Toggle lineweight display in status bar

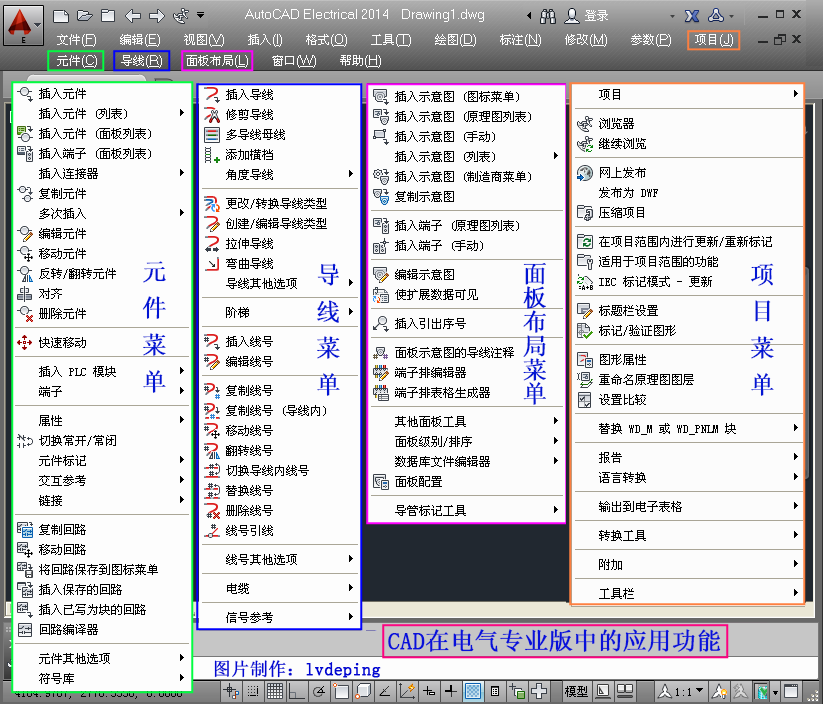point(450,691)
